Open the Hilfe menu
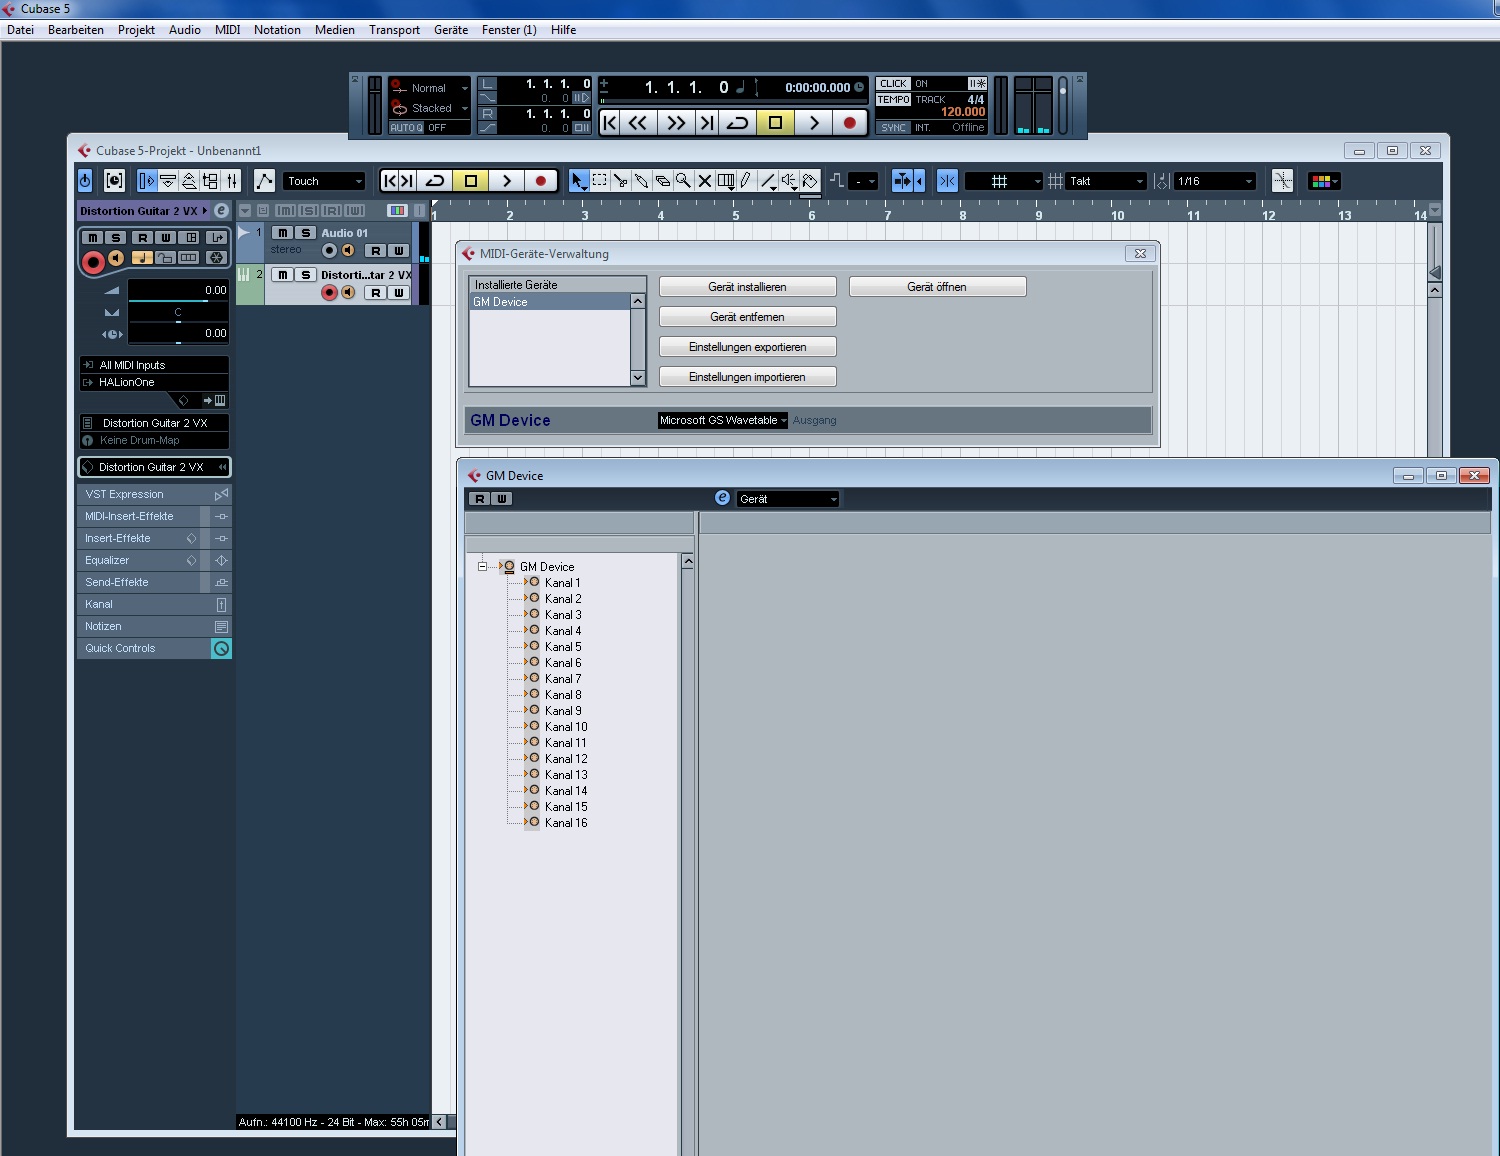 pos(563,30)
